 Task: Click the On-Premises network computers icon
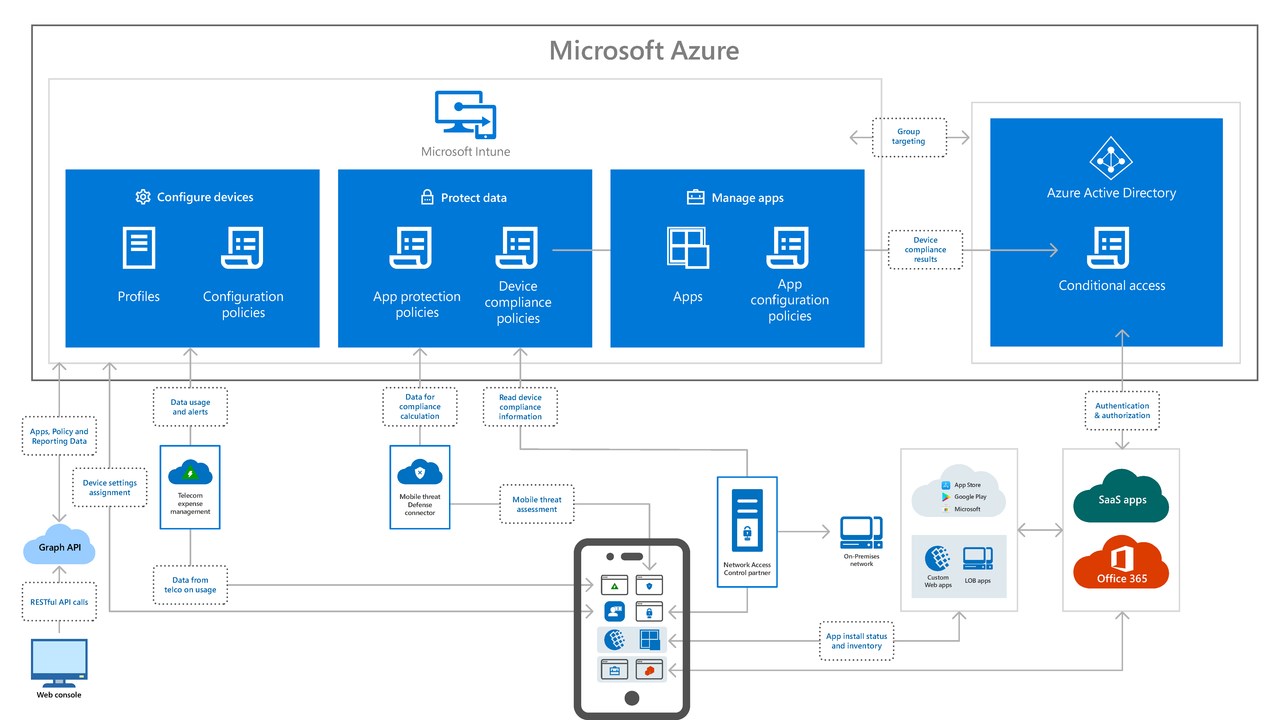861,531
